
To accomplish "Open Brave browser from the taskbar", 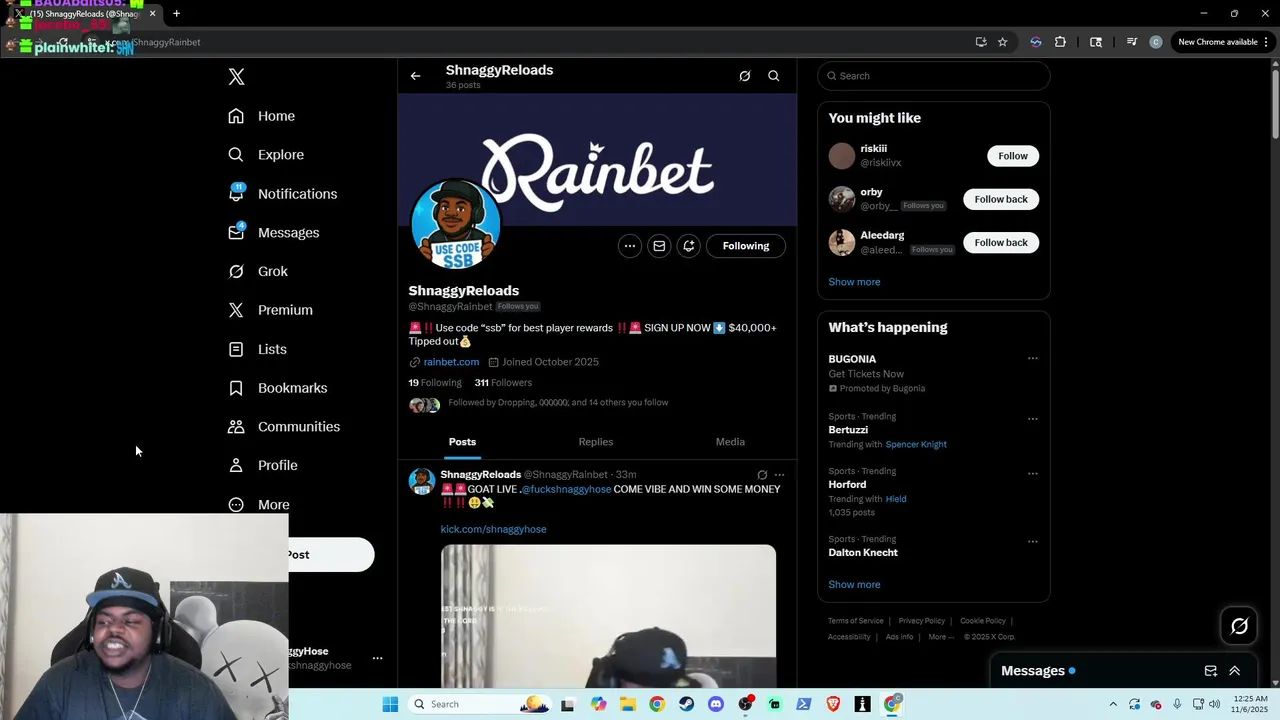I will 833,704.
